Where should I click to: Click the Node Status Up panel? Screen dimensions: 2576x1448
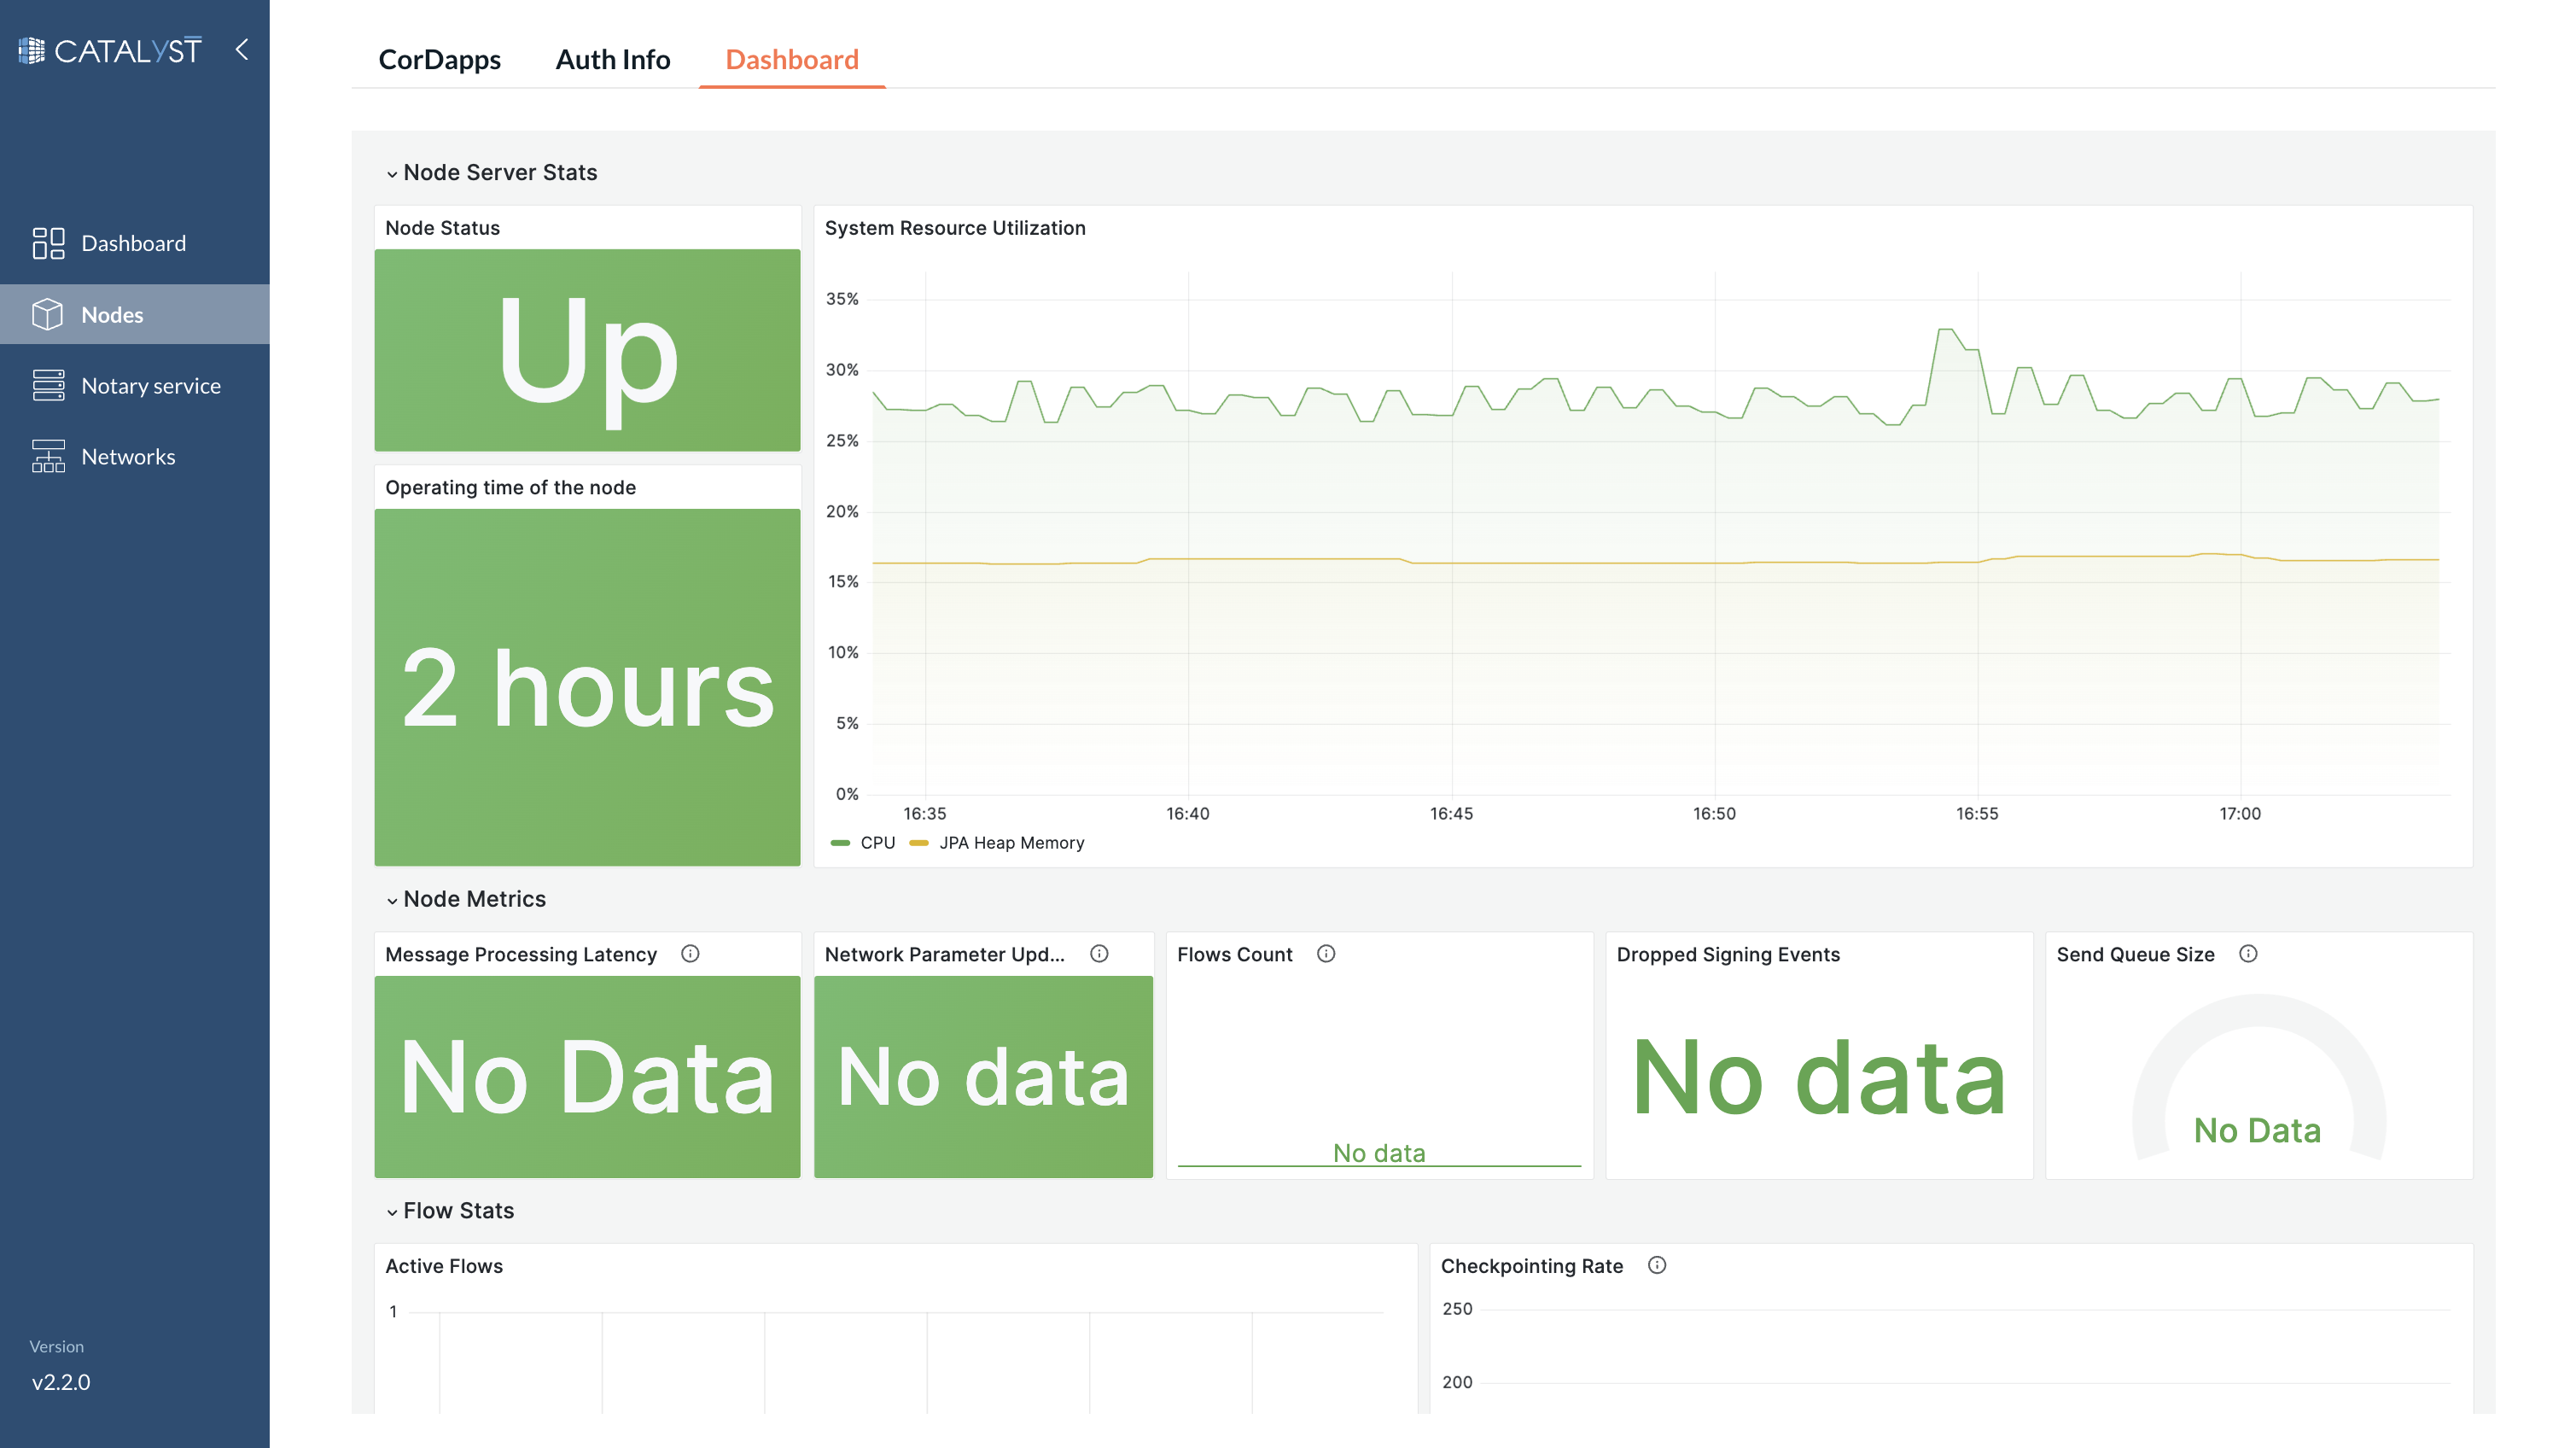pos(587,350)
